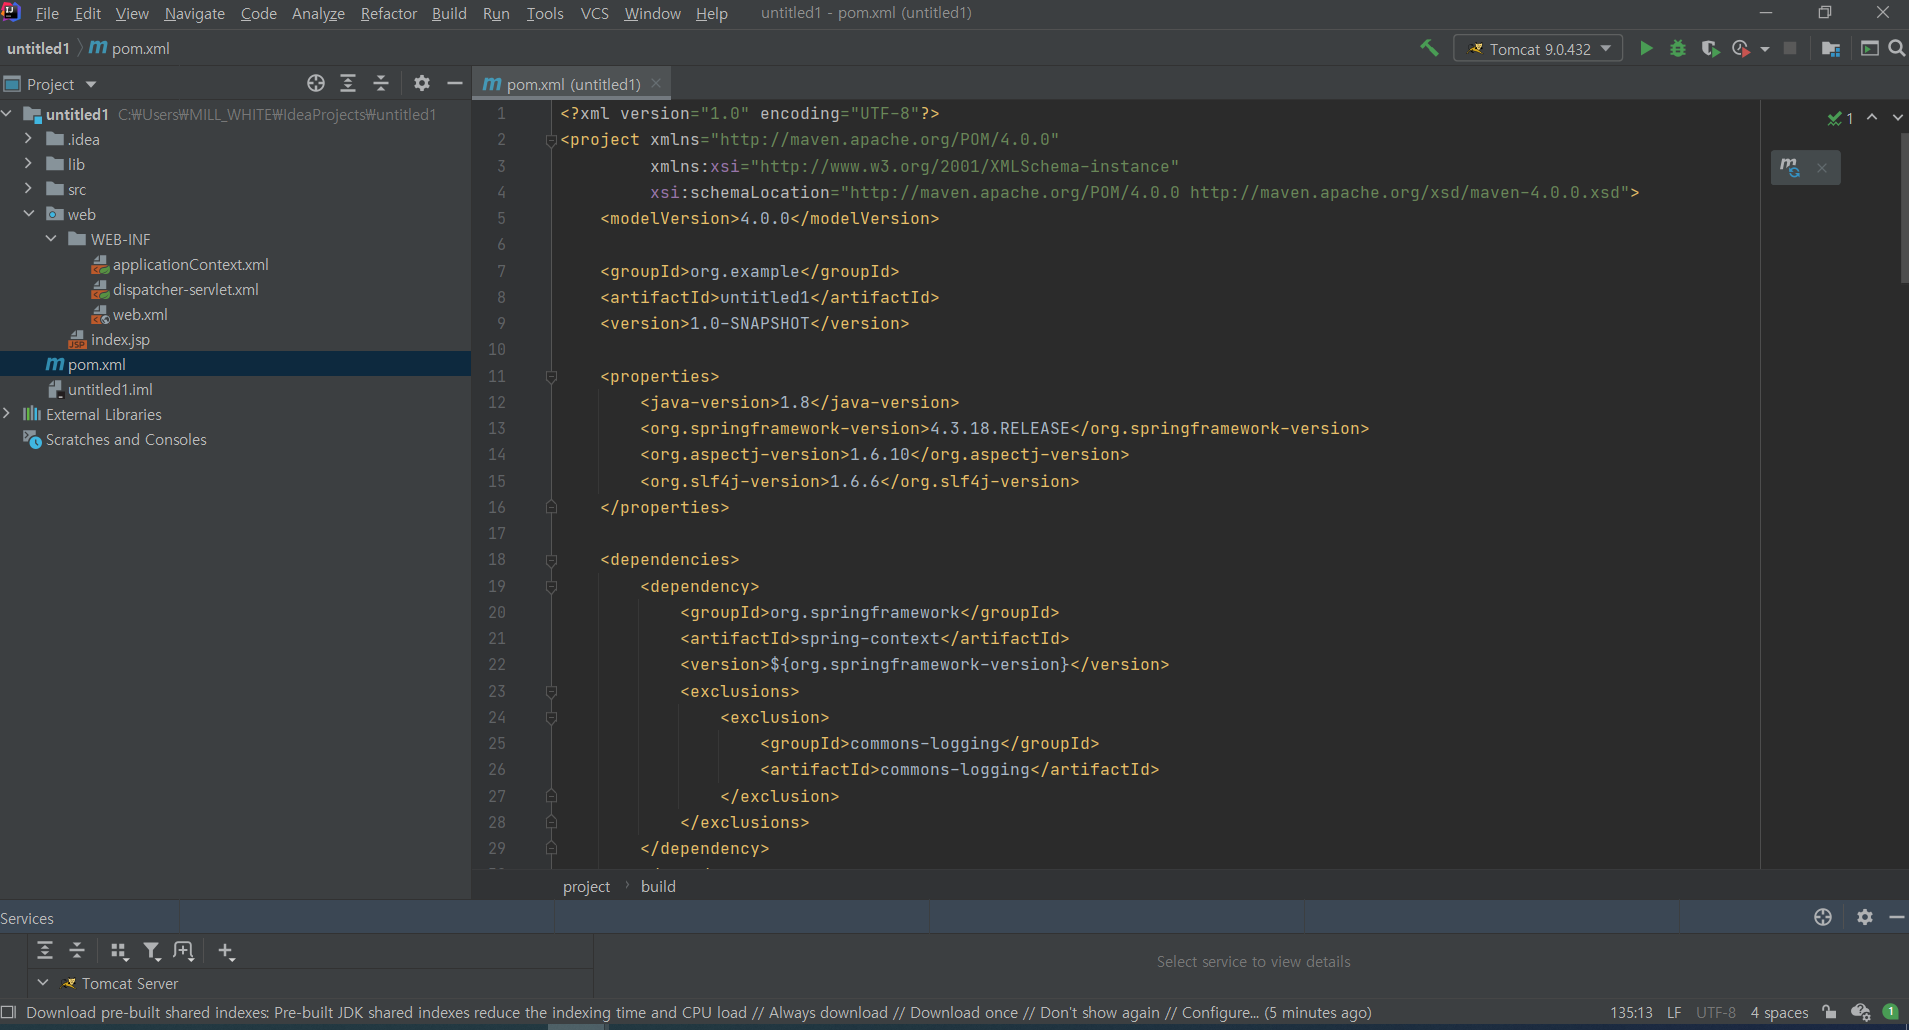Collapse the WEB-INF folder
This screenshot has height=1030, width=1909.
[51, 239]
